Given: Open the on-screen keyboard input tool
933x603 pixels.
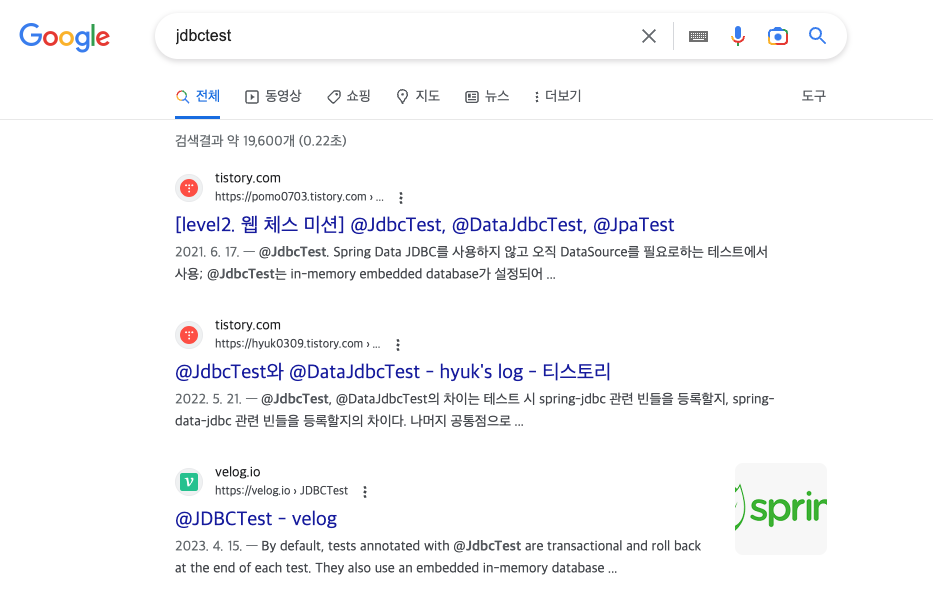Looking at the screenshot, I should click(698, 36).
